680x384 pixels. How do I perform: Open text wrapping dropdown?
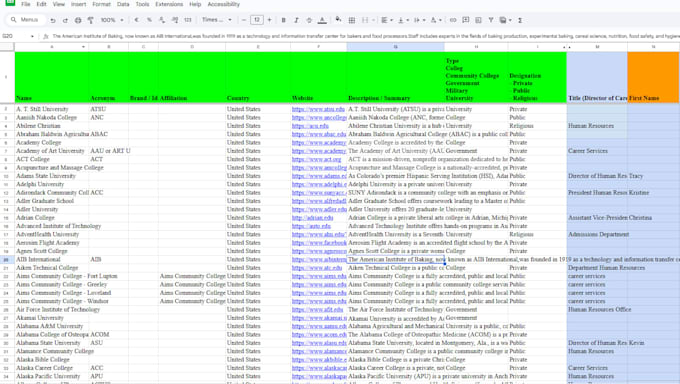(x=420, y=20)
